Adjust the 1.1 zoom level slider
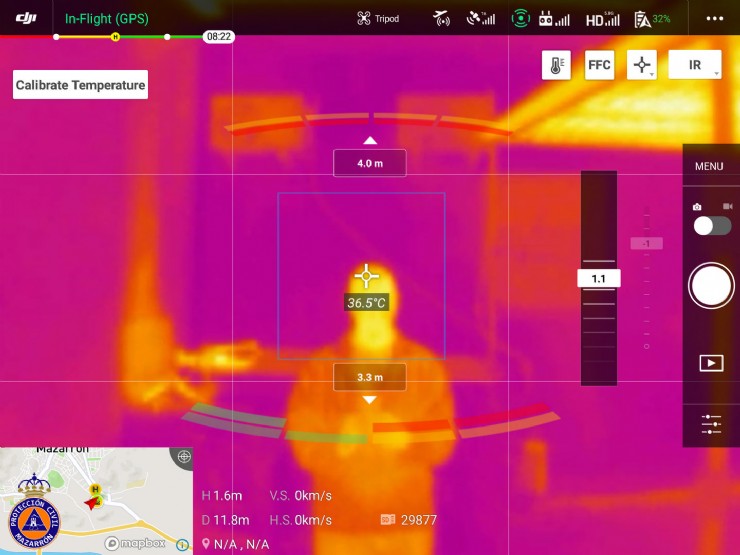 (599, 278)
